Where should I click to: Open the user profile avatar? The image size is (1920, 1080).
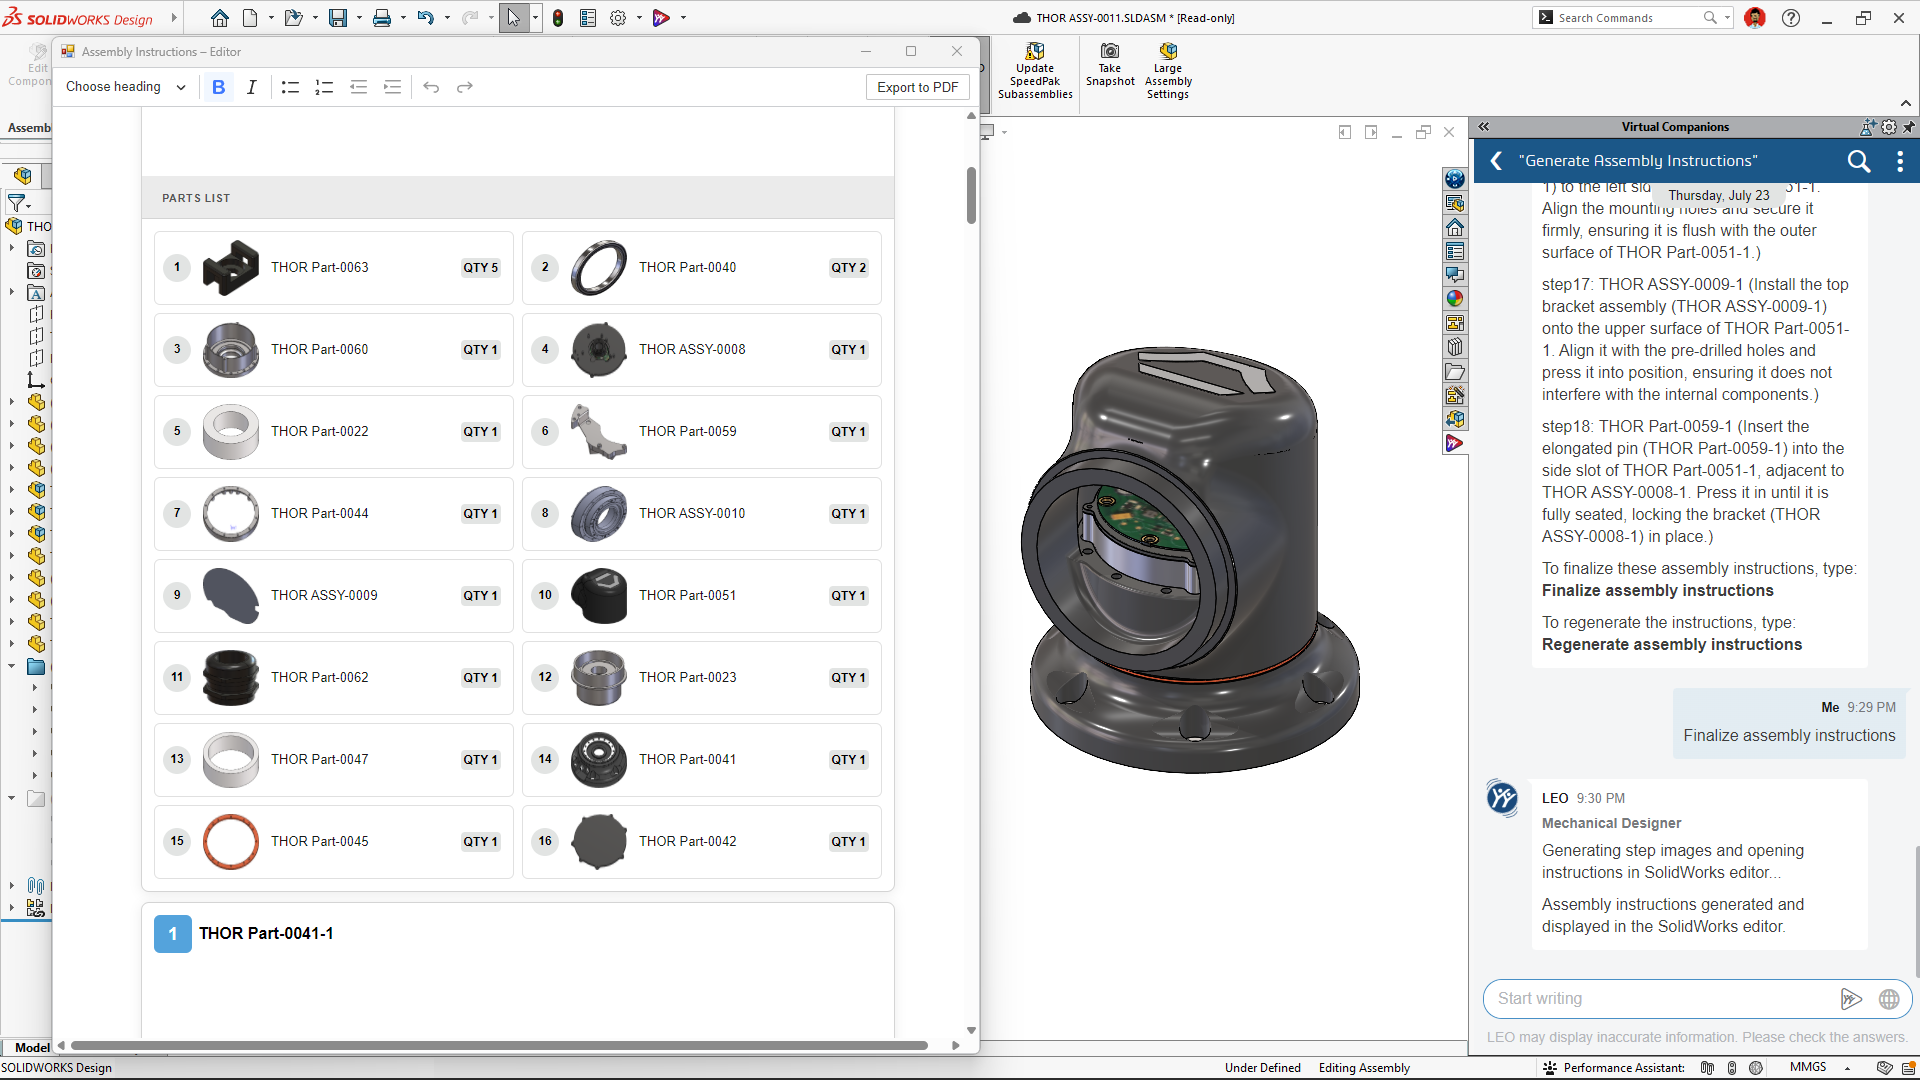(1755, 18)
